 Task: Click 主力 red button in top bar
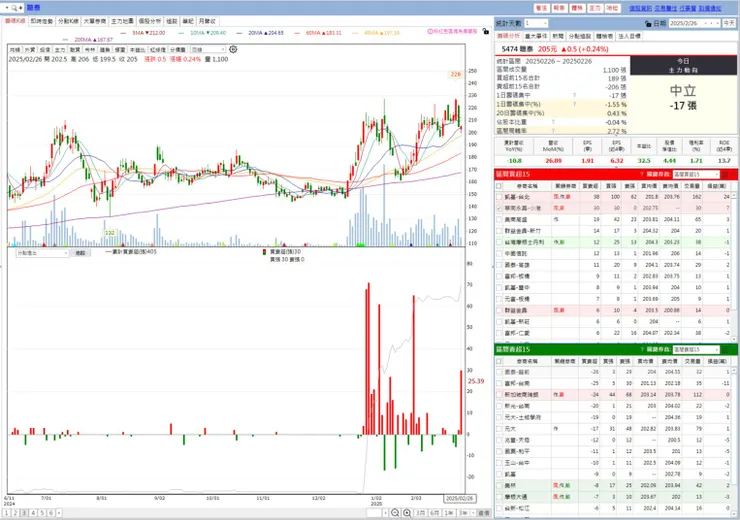595,8
